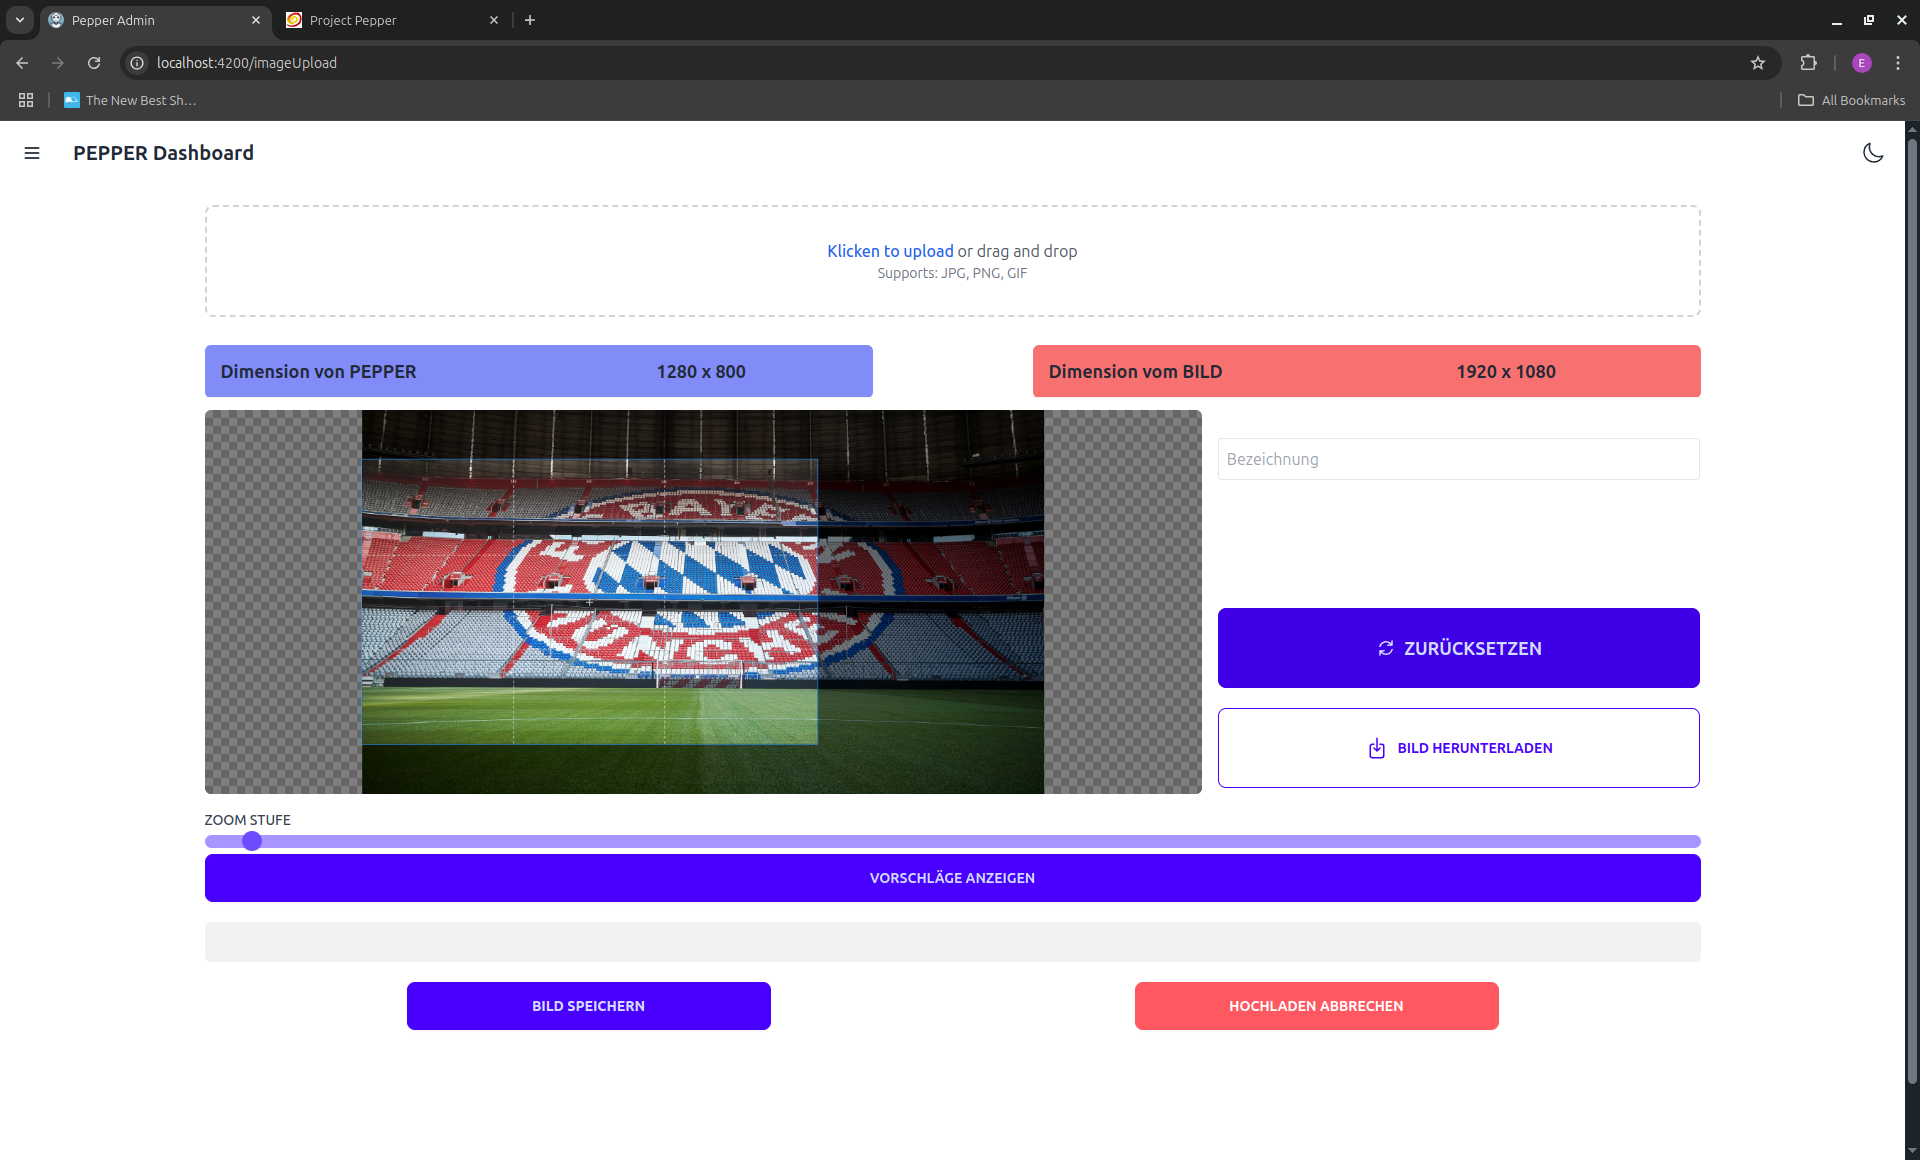Reload the current page
The height and width of the screenshot is (1160, 1920).
pyautogui.click(x=94, y=63)
